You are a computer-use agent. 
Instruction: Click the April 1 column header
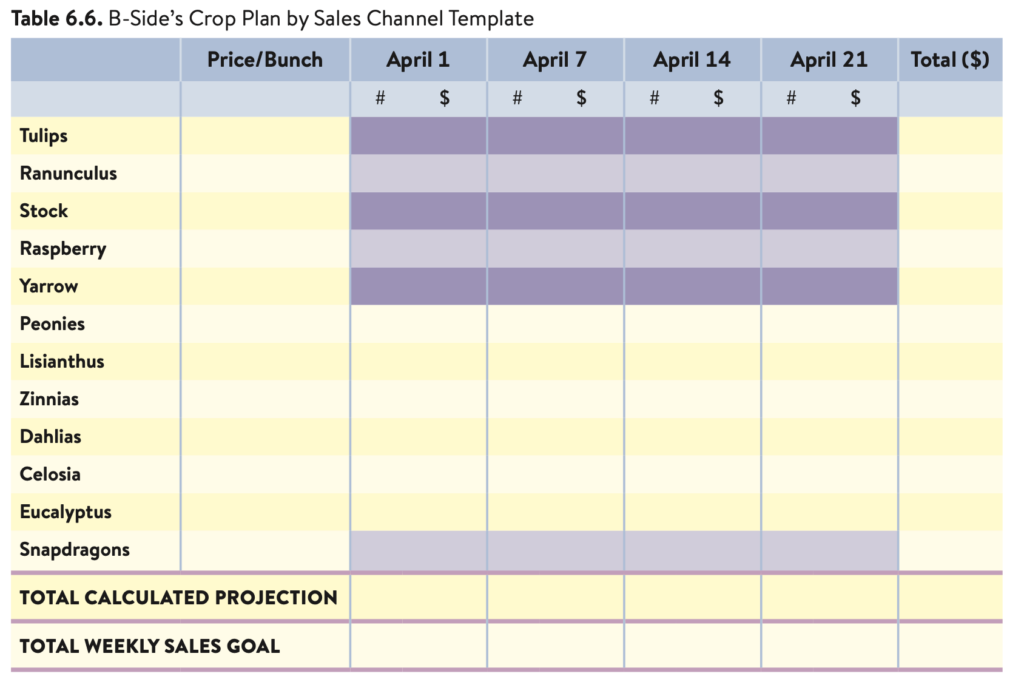[418, 59]
